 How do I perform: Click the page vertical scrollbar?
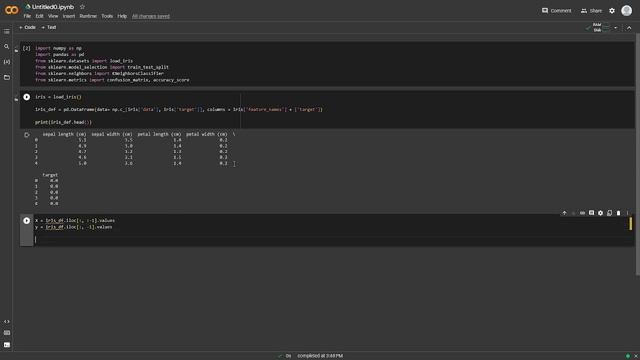(638, 155)
